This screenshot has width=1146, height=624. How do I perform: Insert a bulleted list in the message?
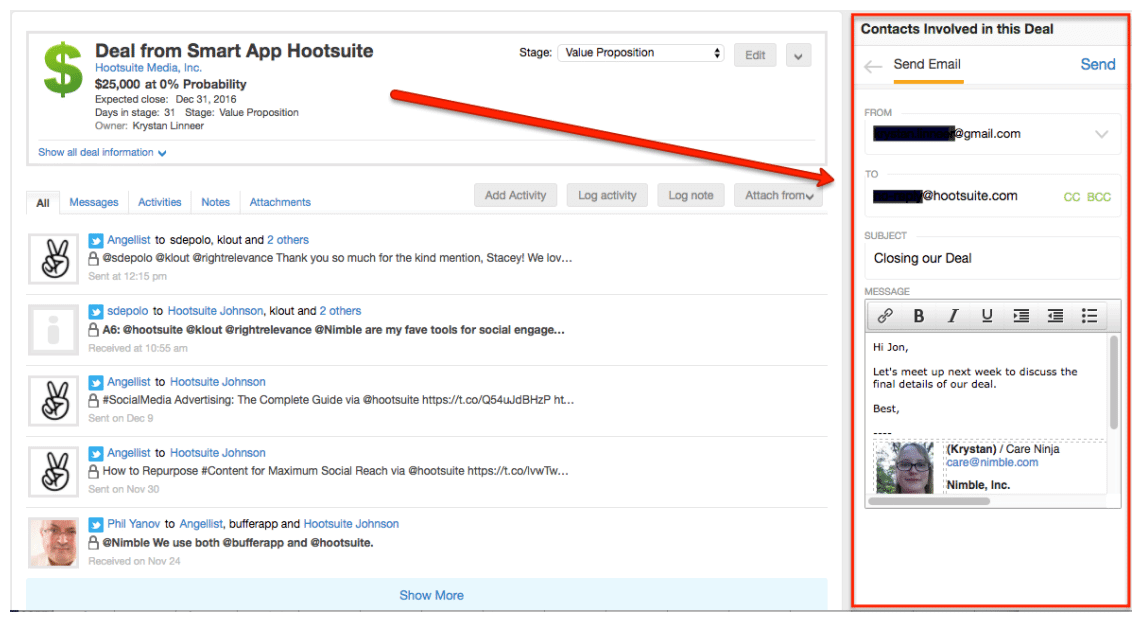(1089, 316)
